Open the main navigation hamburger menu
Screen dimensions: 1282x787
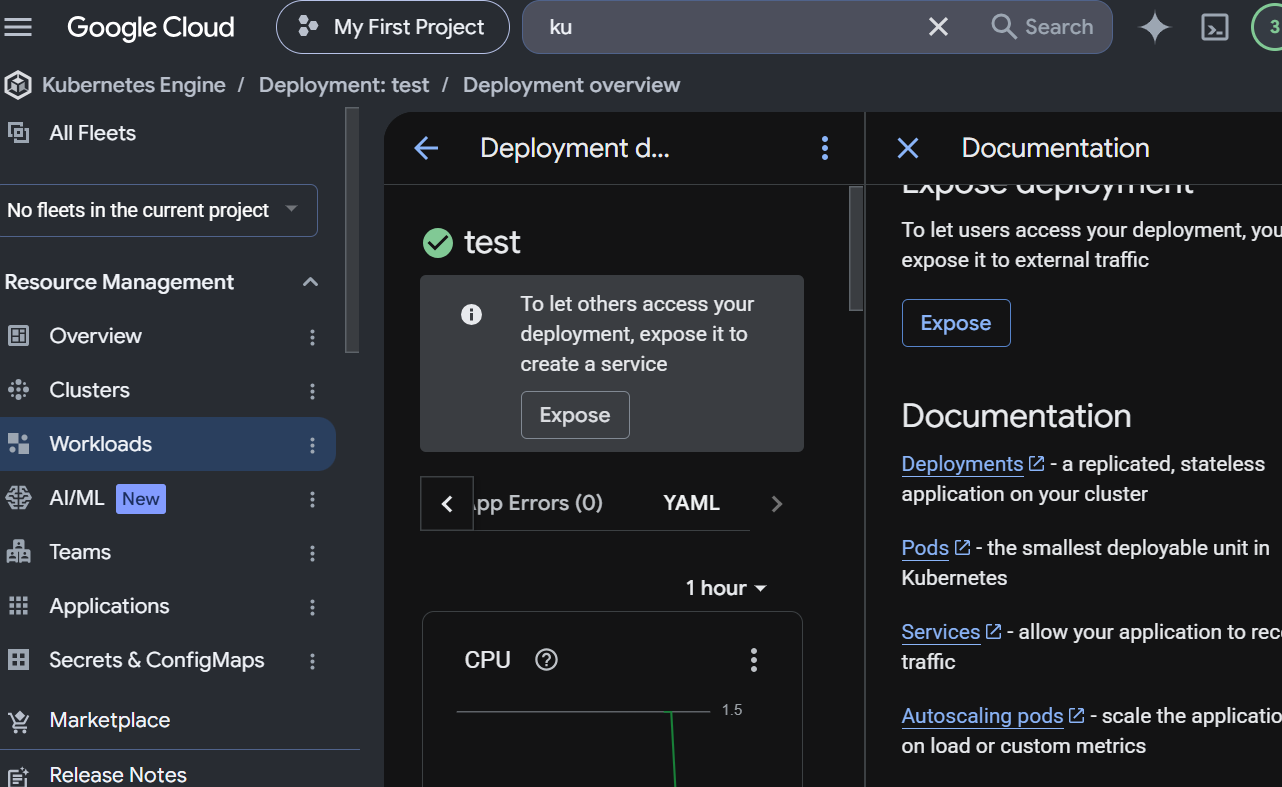(x=18, y=27)
